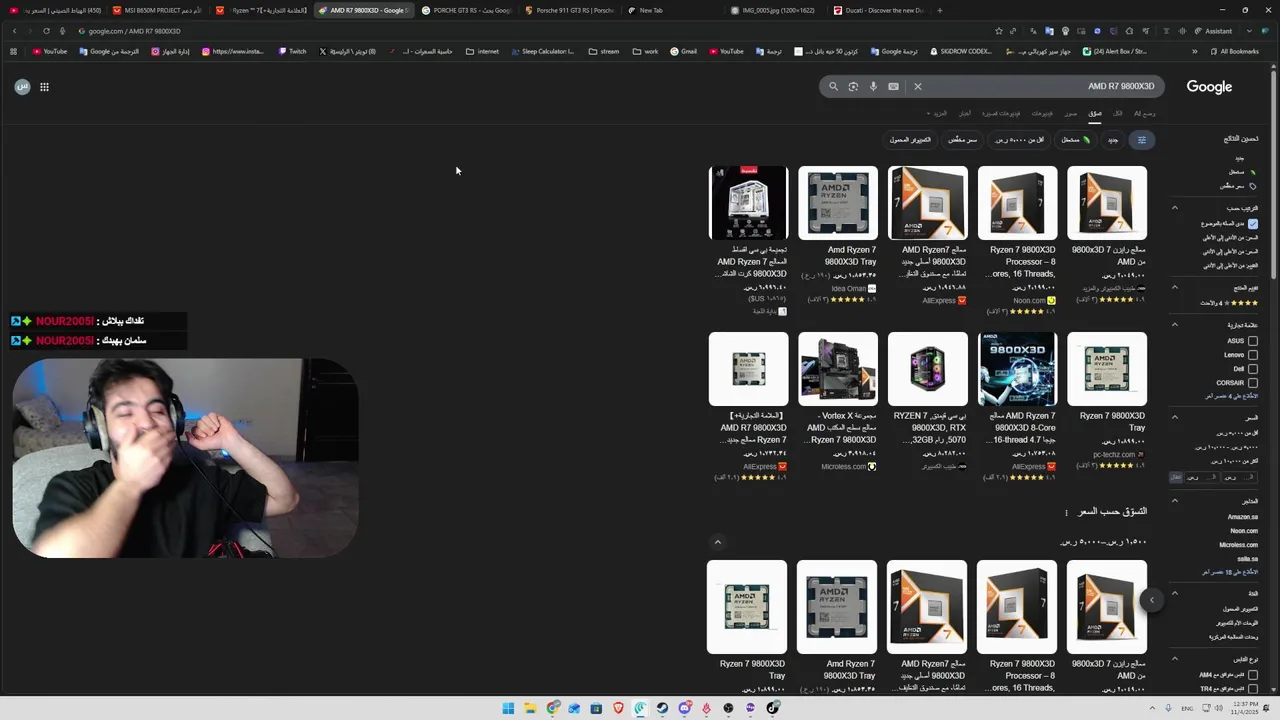The height and width of the screenshot is (720, 1280).
Task: Collapse the price section chevron
Action: (1175, 417)
